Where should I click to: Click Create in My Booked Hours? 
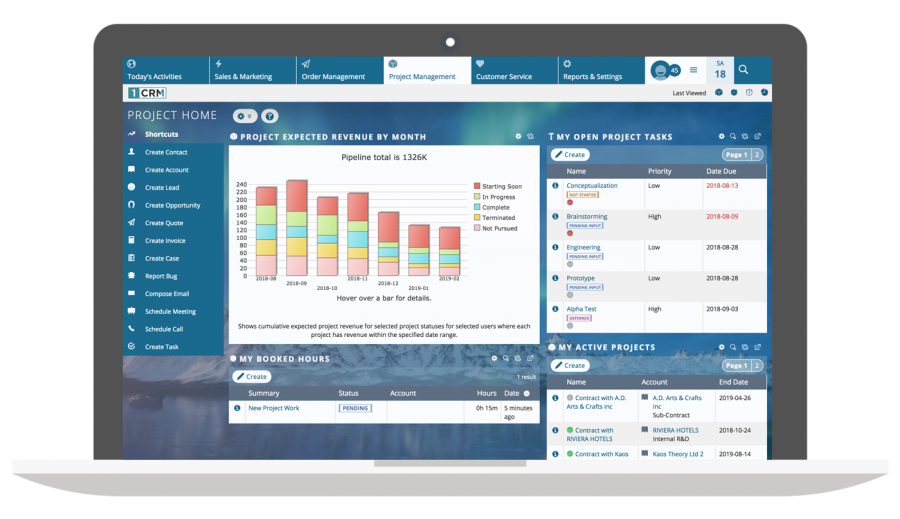(x=252, y=377)
